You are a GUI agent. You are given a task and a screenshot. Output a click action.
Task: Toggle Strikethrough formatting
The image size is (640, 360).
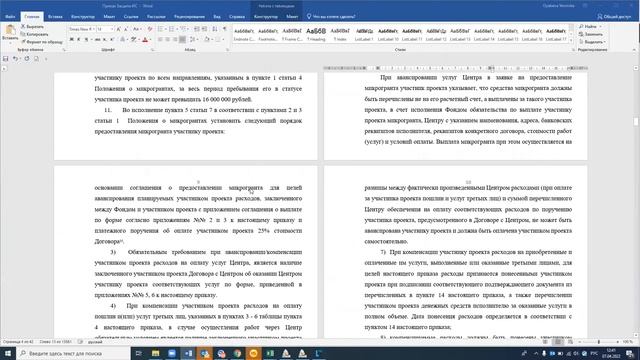[97, 40]
